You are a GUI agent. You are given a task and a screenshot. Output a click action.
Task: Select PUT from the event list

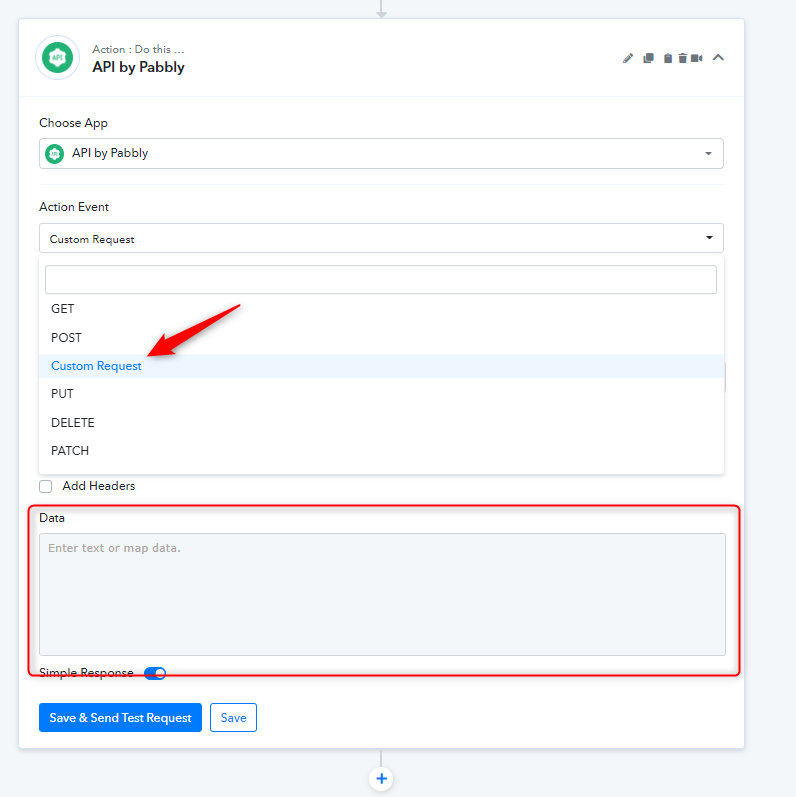pos(62,394)
